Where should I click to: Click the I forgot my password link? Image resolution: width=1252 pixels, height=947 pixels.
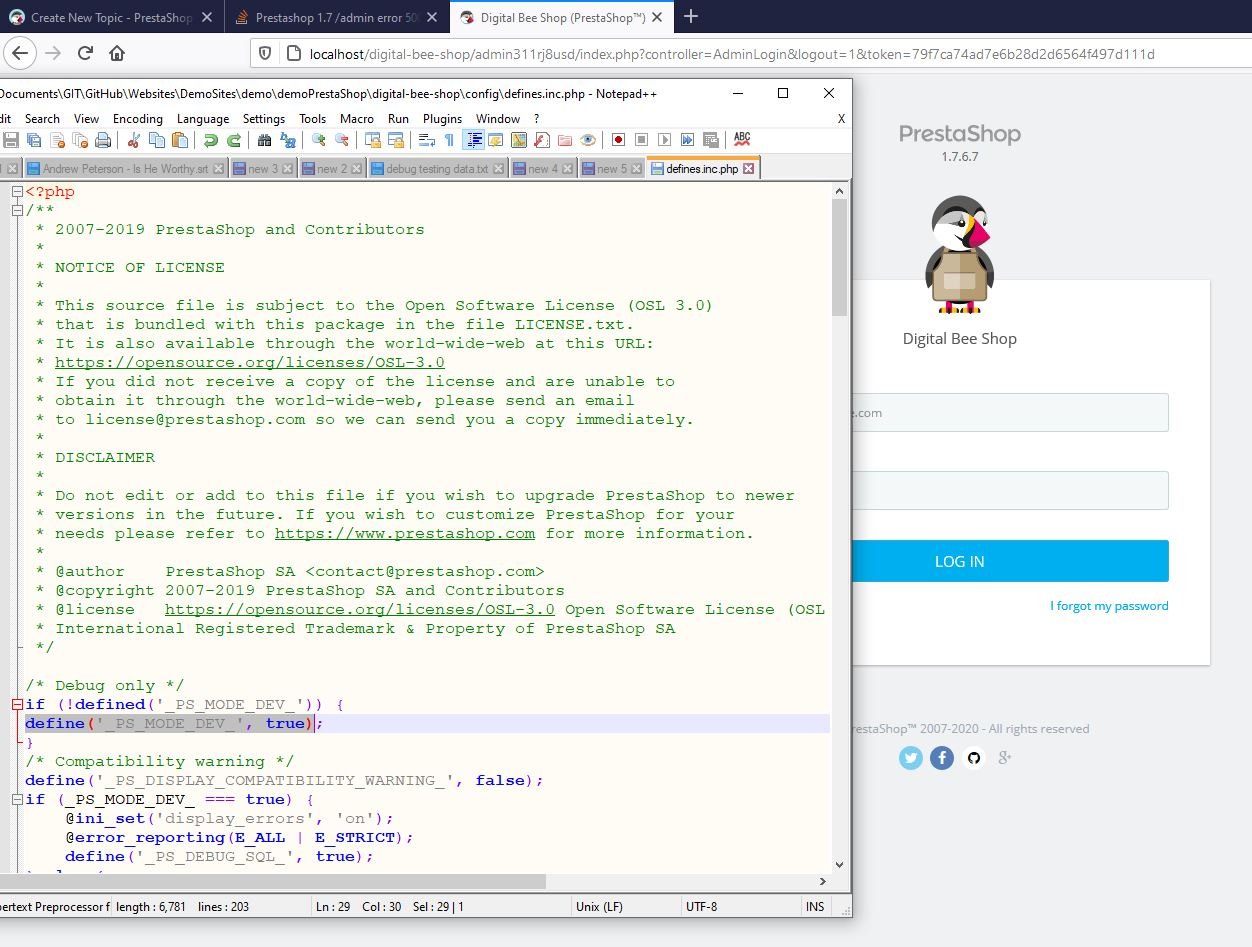1109,606
